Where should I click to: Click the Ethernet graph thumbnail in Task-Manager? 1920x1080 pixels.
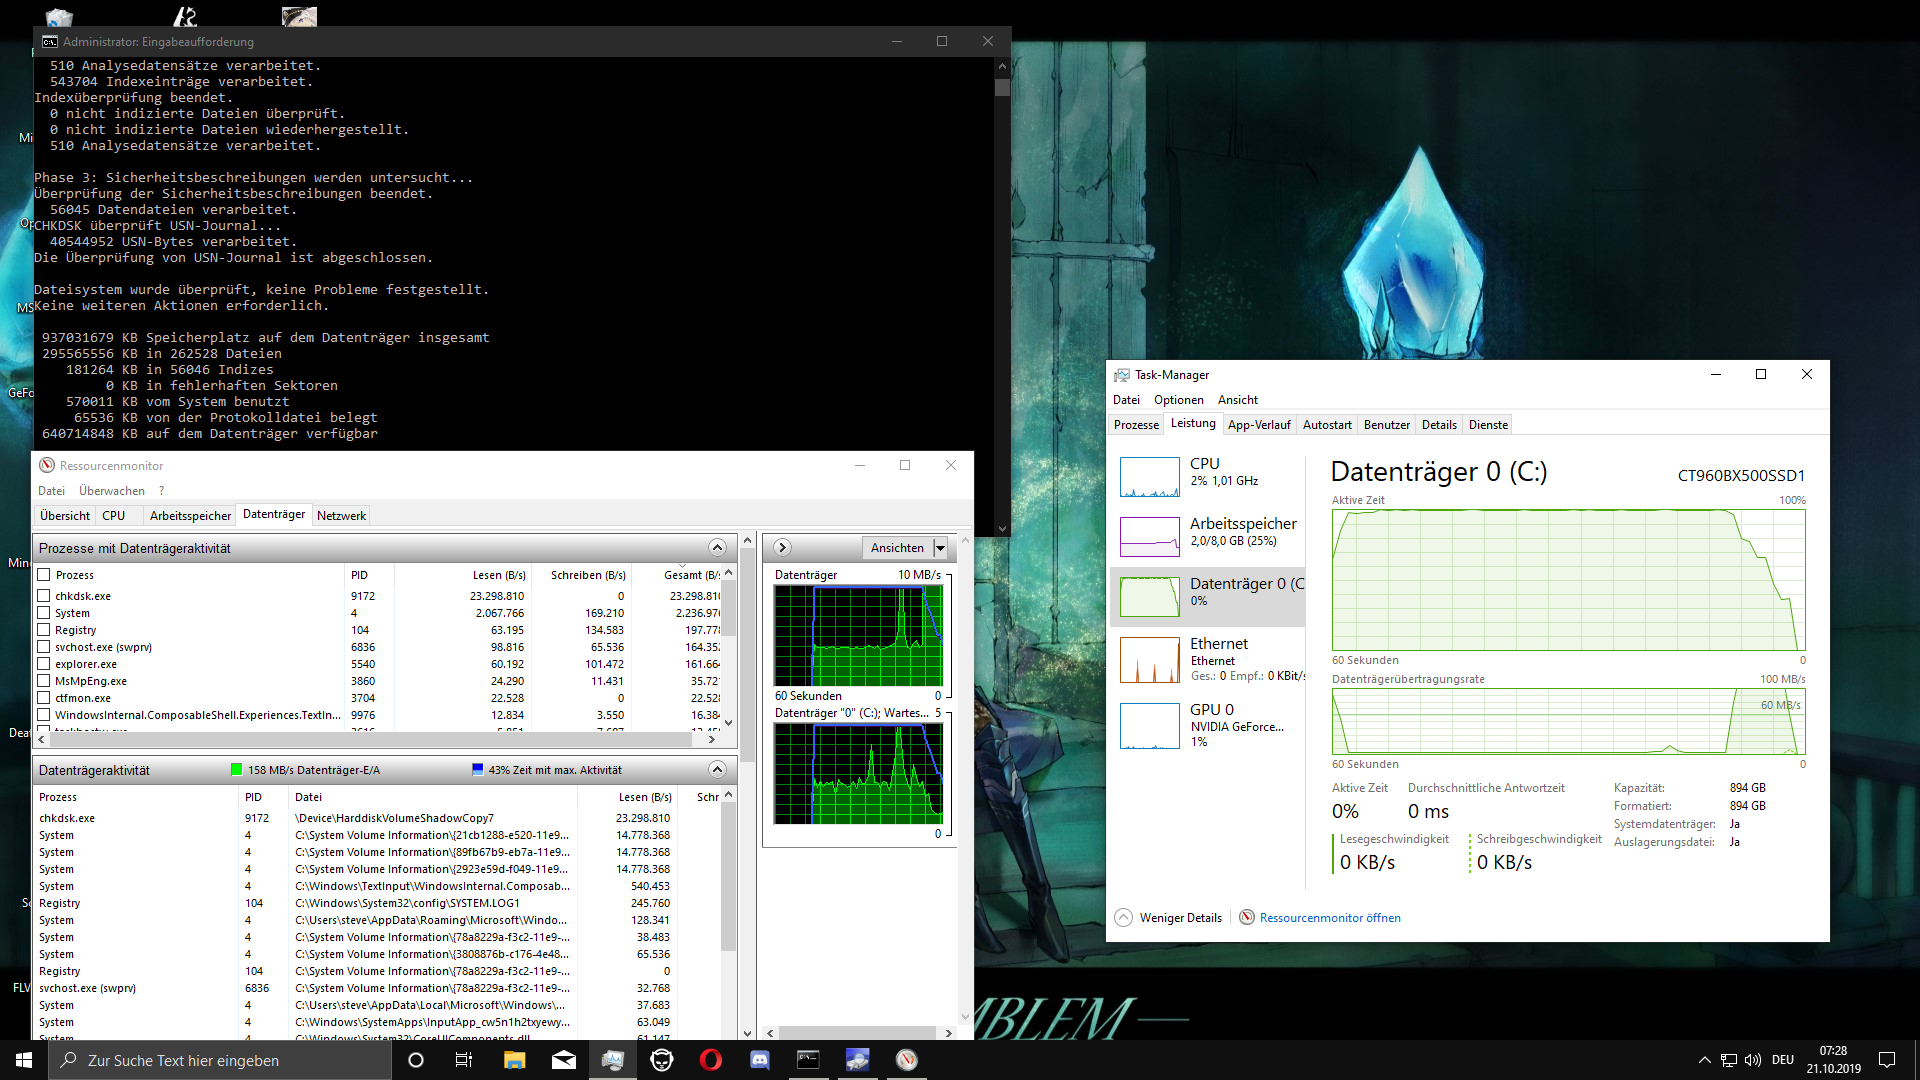point(1149,660)
